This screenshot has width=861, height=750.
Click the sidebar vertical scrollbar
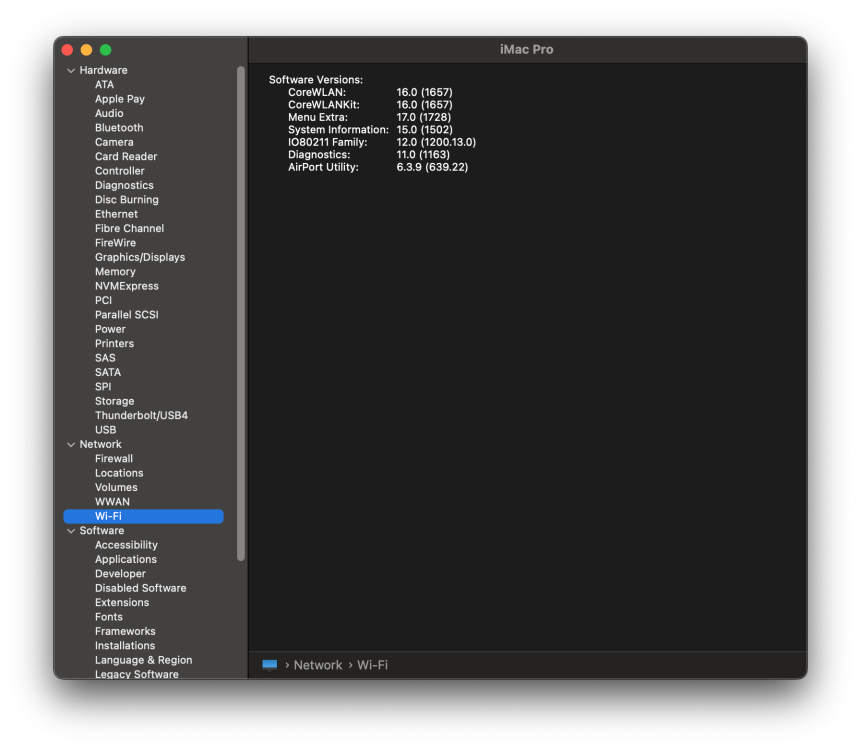point(241,313)
